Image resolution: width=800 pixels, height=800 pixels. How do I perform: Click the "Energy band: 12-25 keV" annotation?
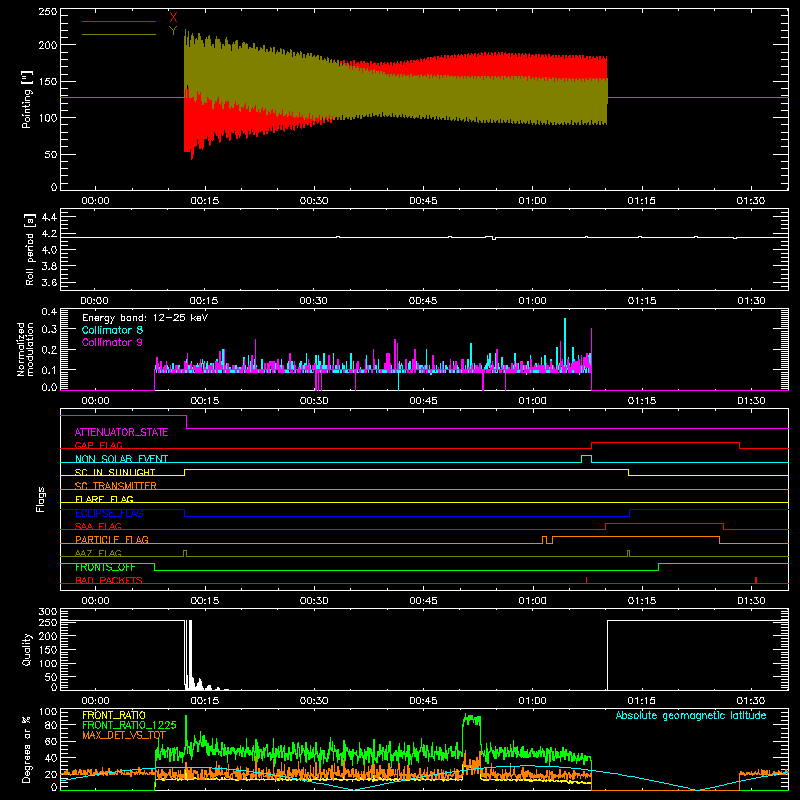[145, 318]
